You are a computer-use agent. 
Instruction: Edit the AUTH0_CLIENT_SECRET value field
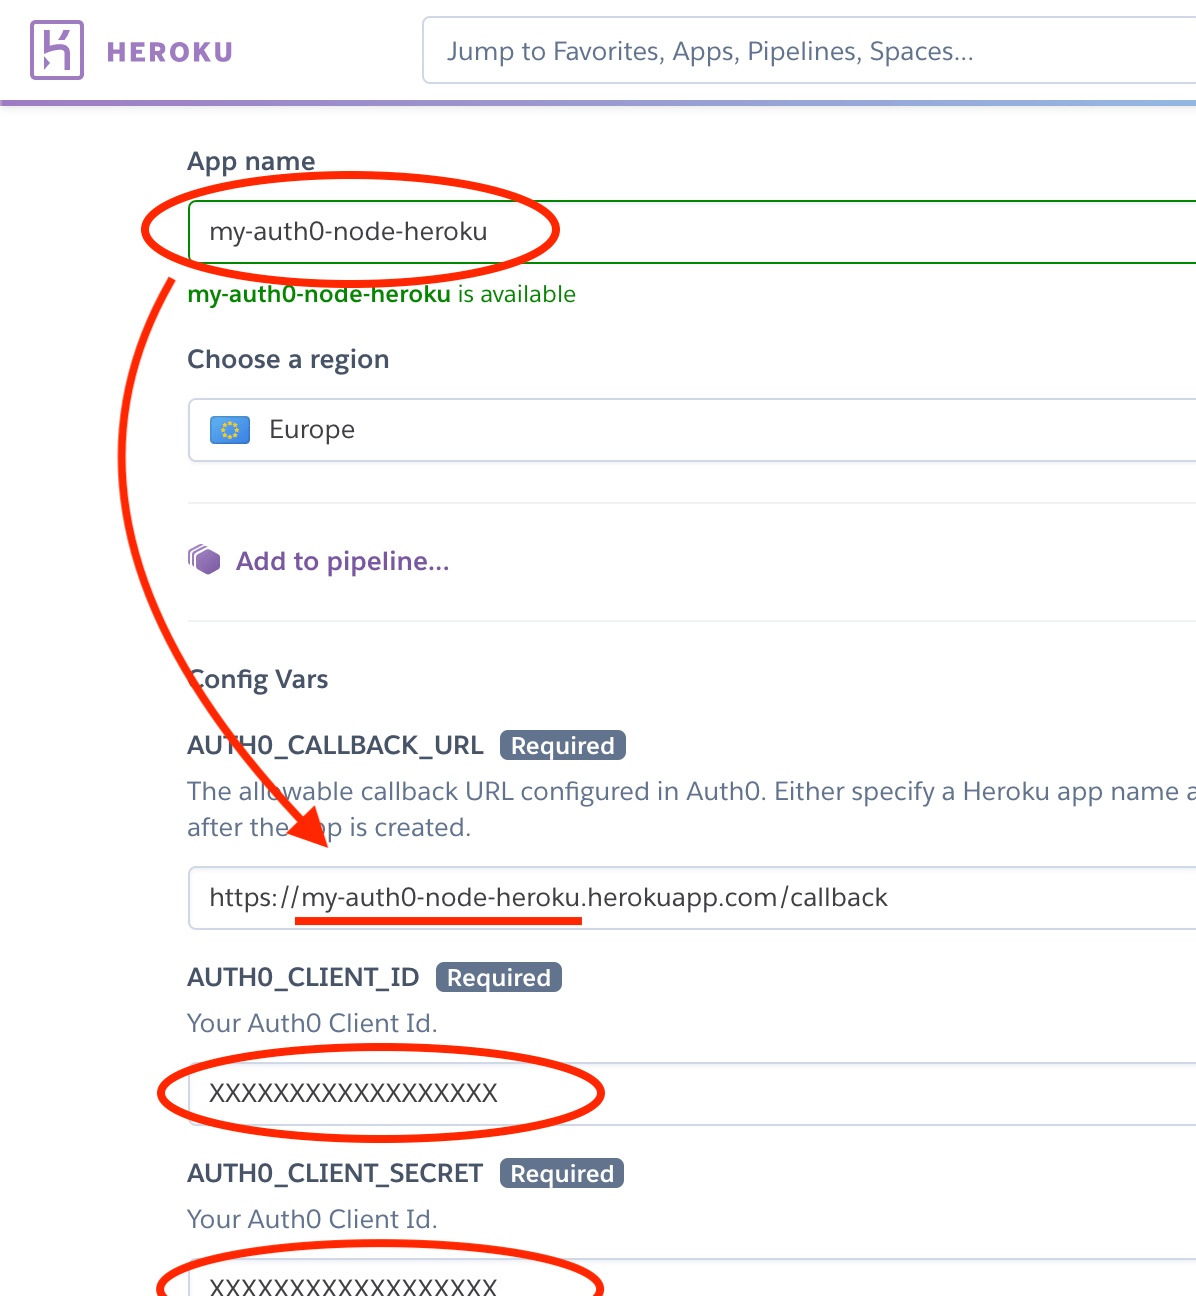692,1277
